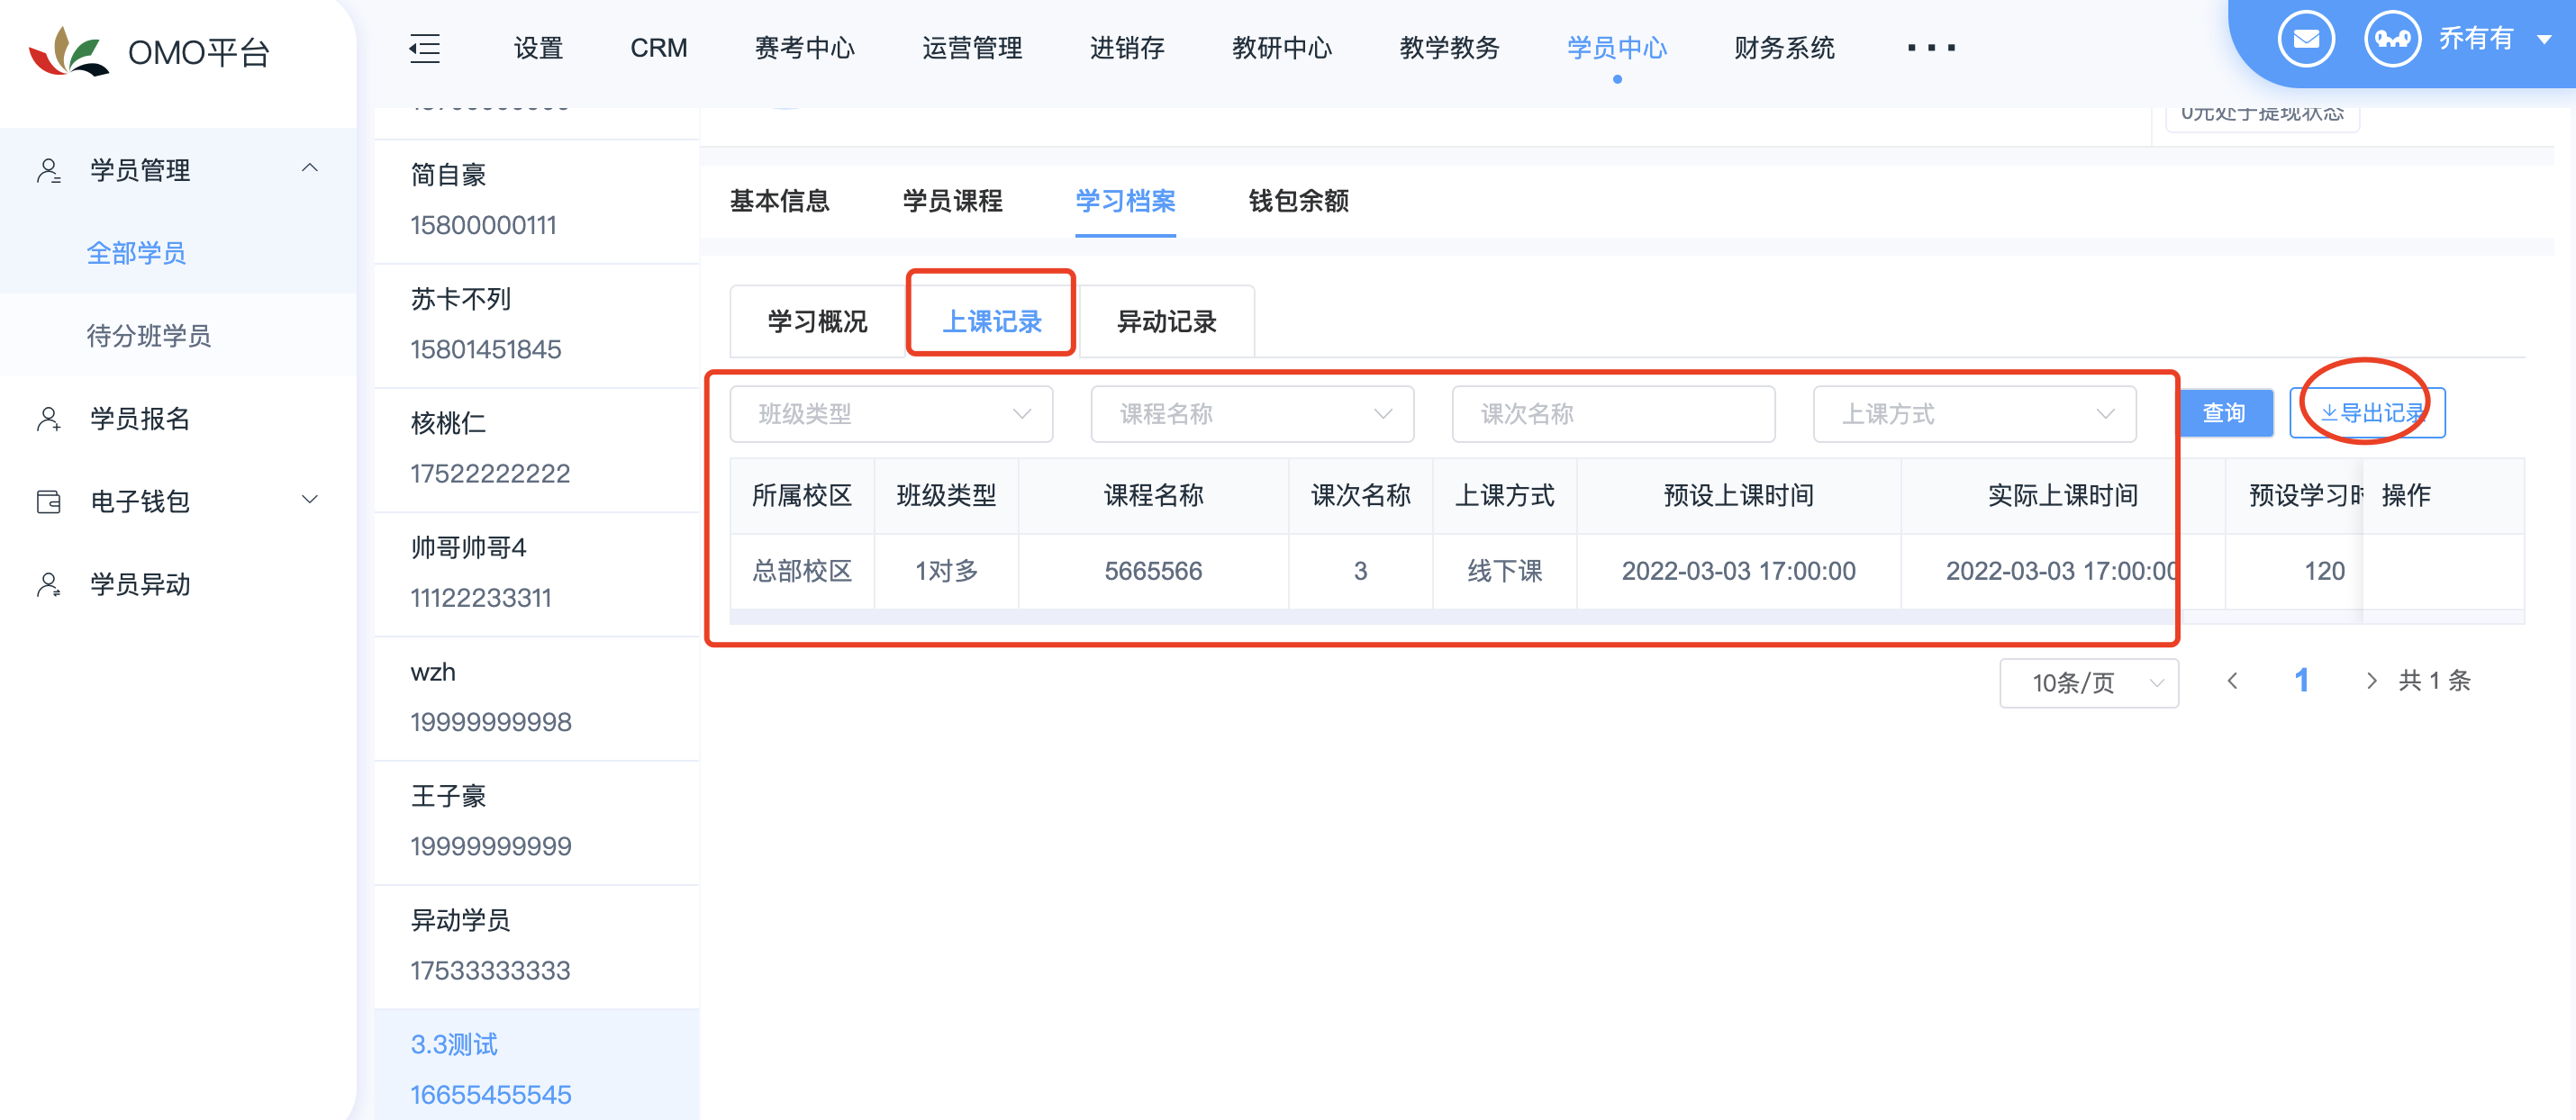This screenshot has height=1120, width=2576.
Task: Select student wzh in the list
Action: pyautogui.click(x=536, y=697)
